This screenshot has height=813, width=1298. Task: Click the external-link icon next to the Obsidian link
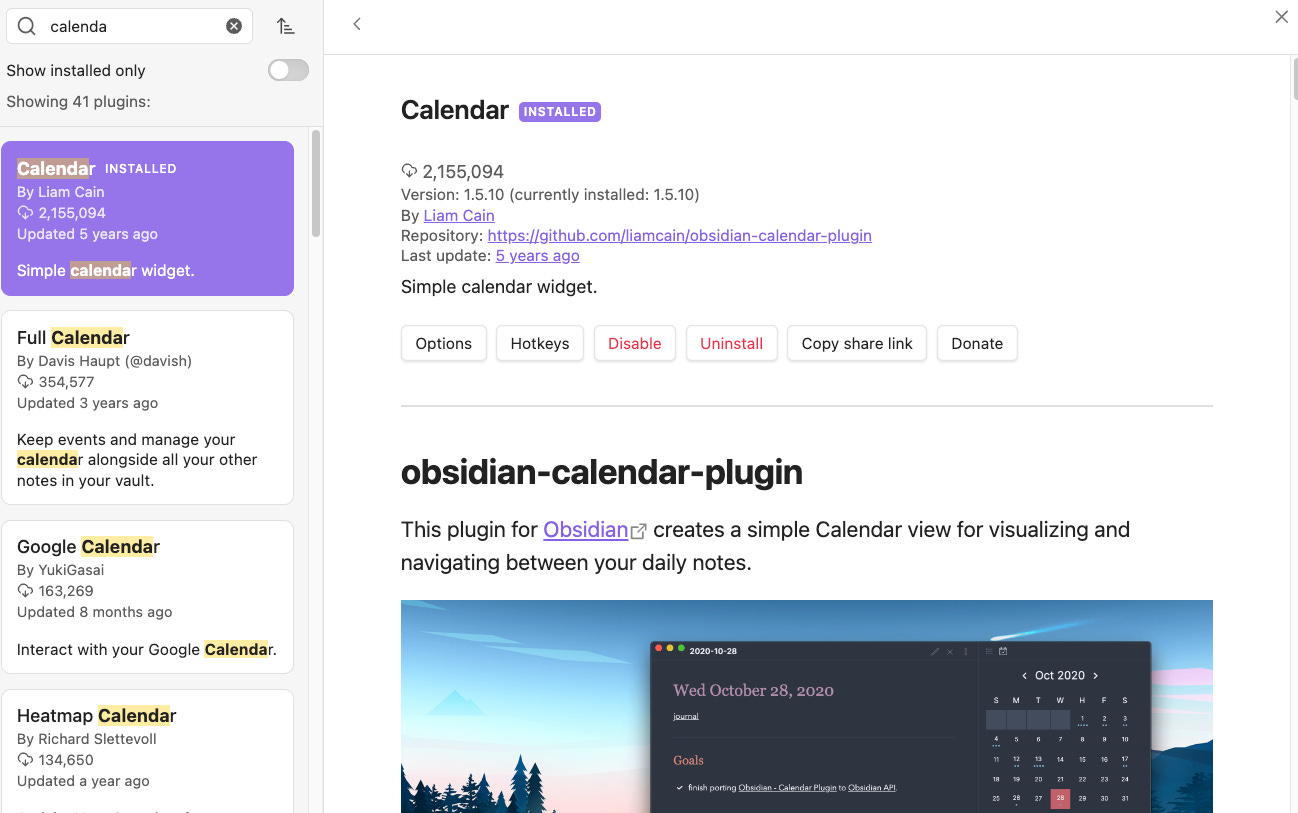coord(640,531)
